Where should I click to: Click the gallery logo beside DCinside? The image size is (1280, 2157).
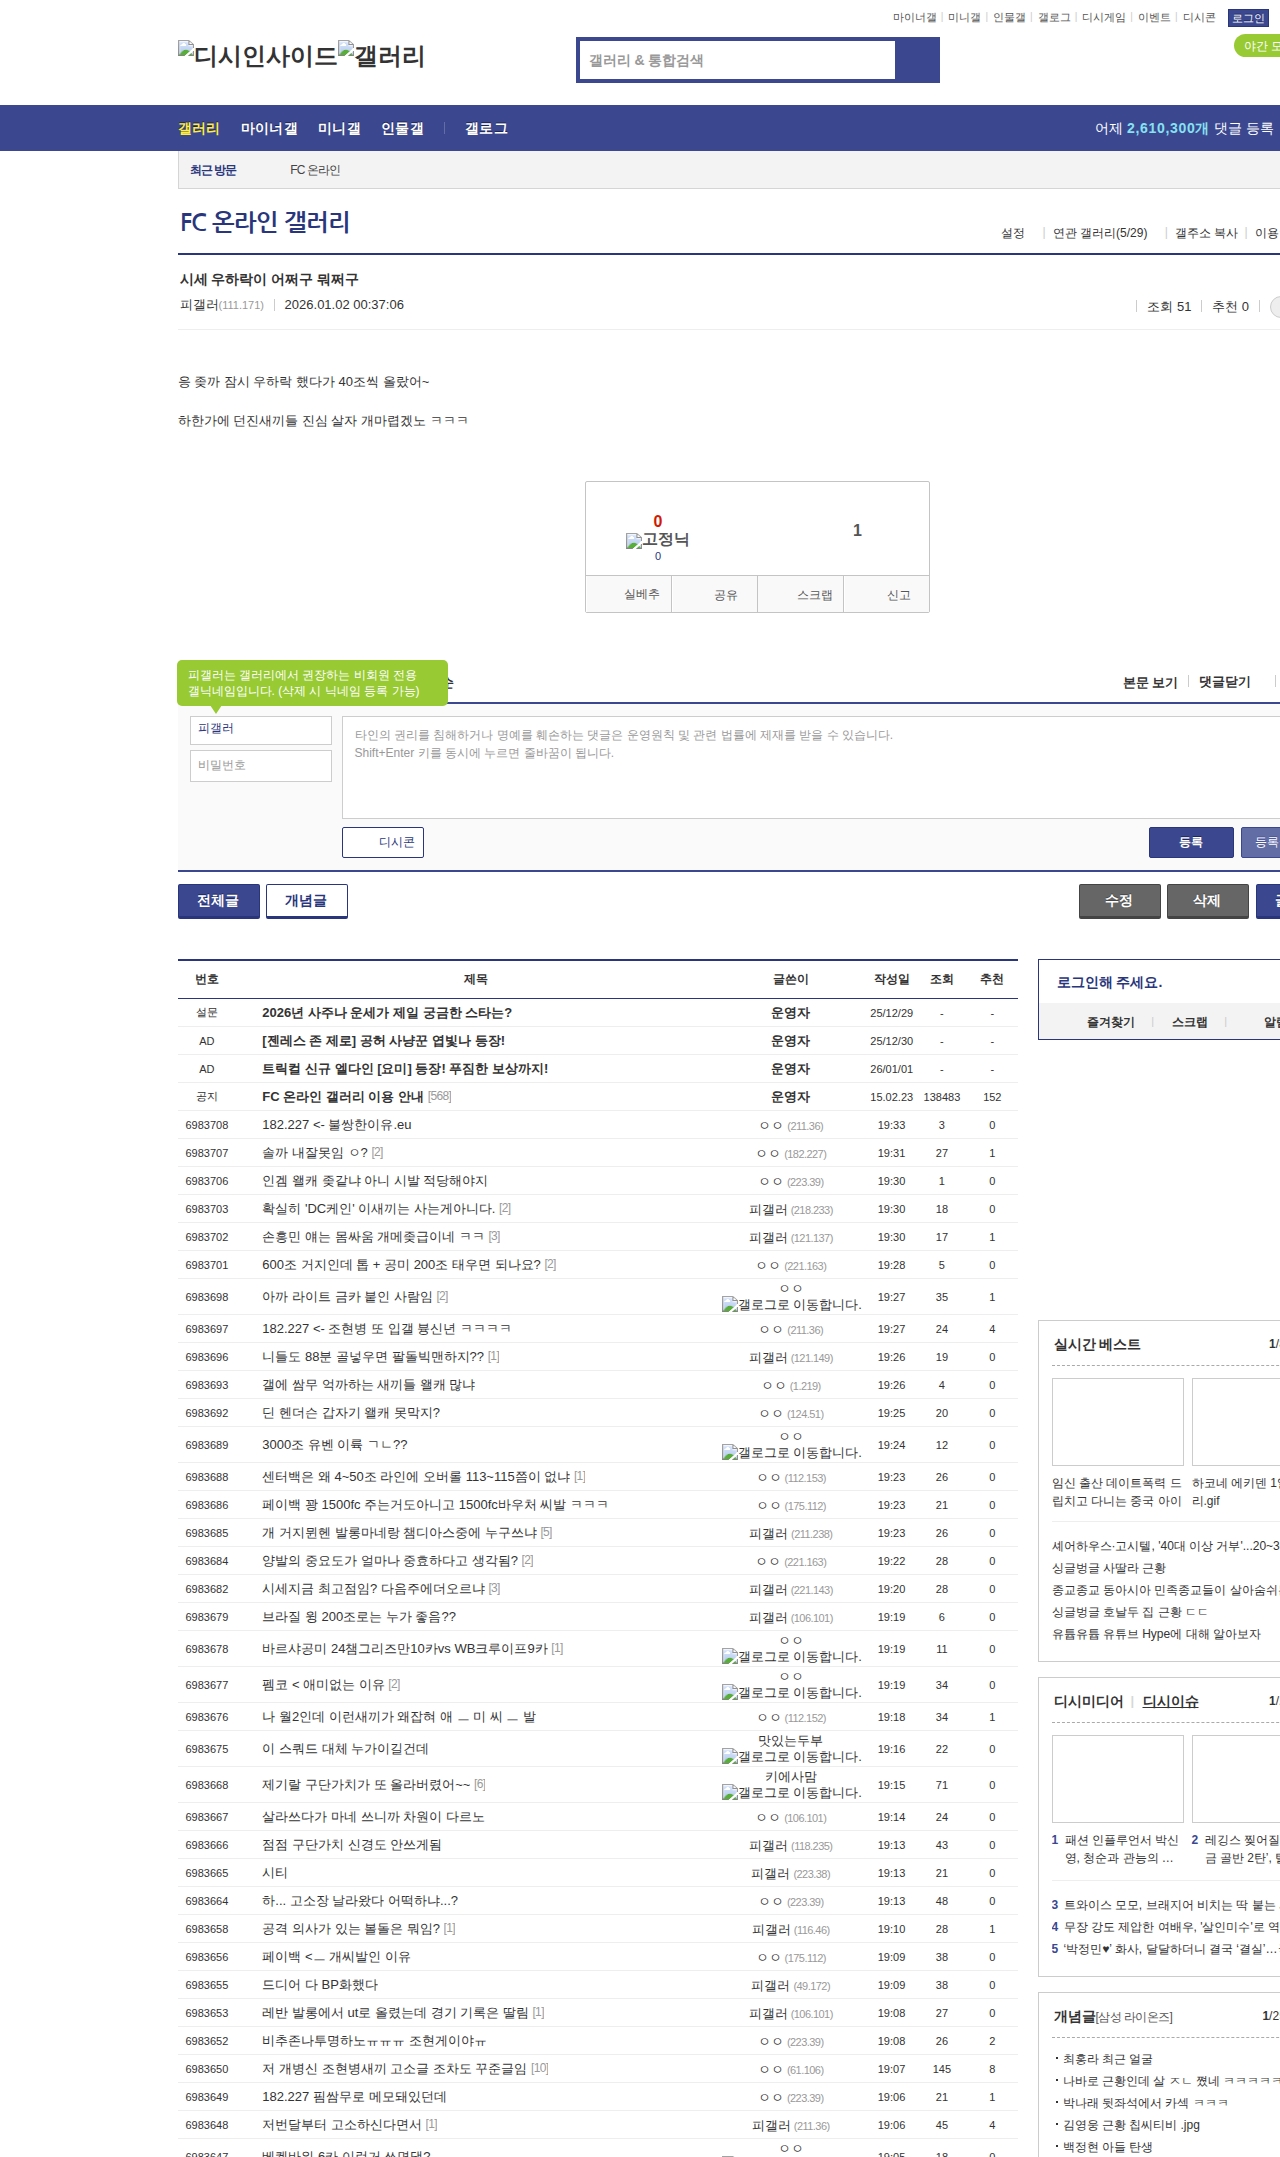click(381, 56)
